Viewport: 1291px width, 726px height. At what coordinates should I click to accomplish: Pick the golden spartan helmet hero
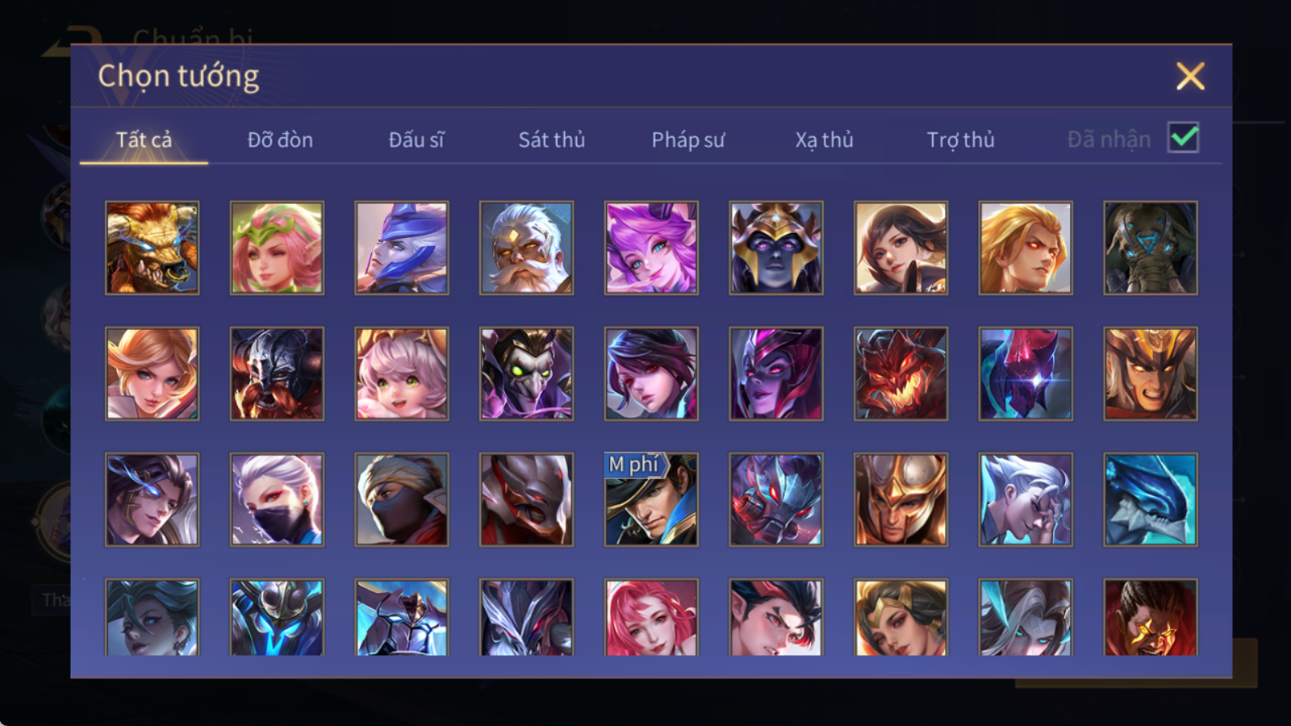[x=900, y=500]
